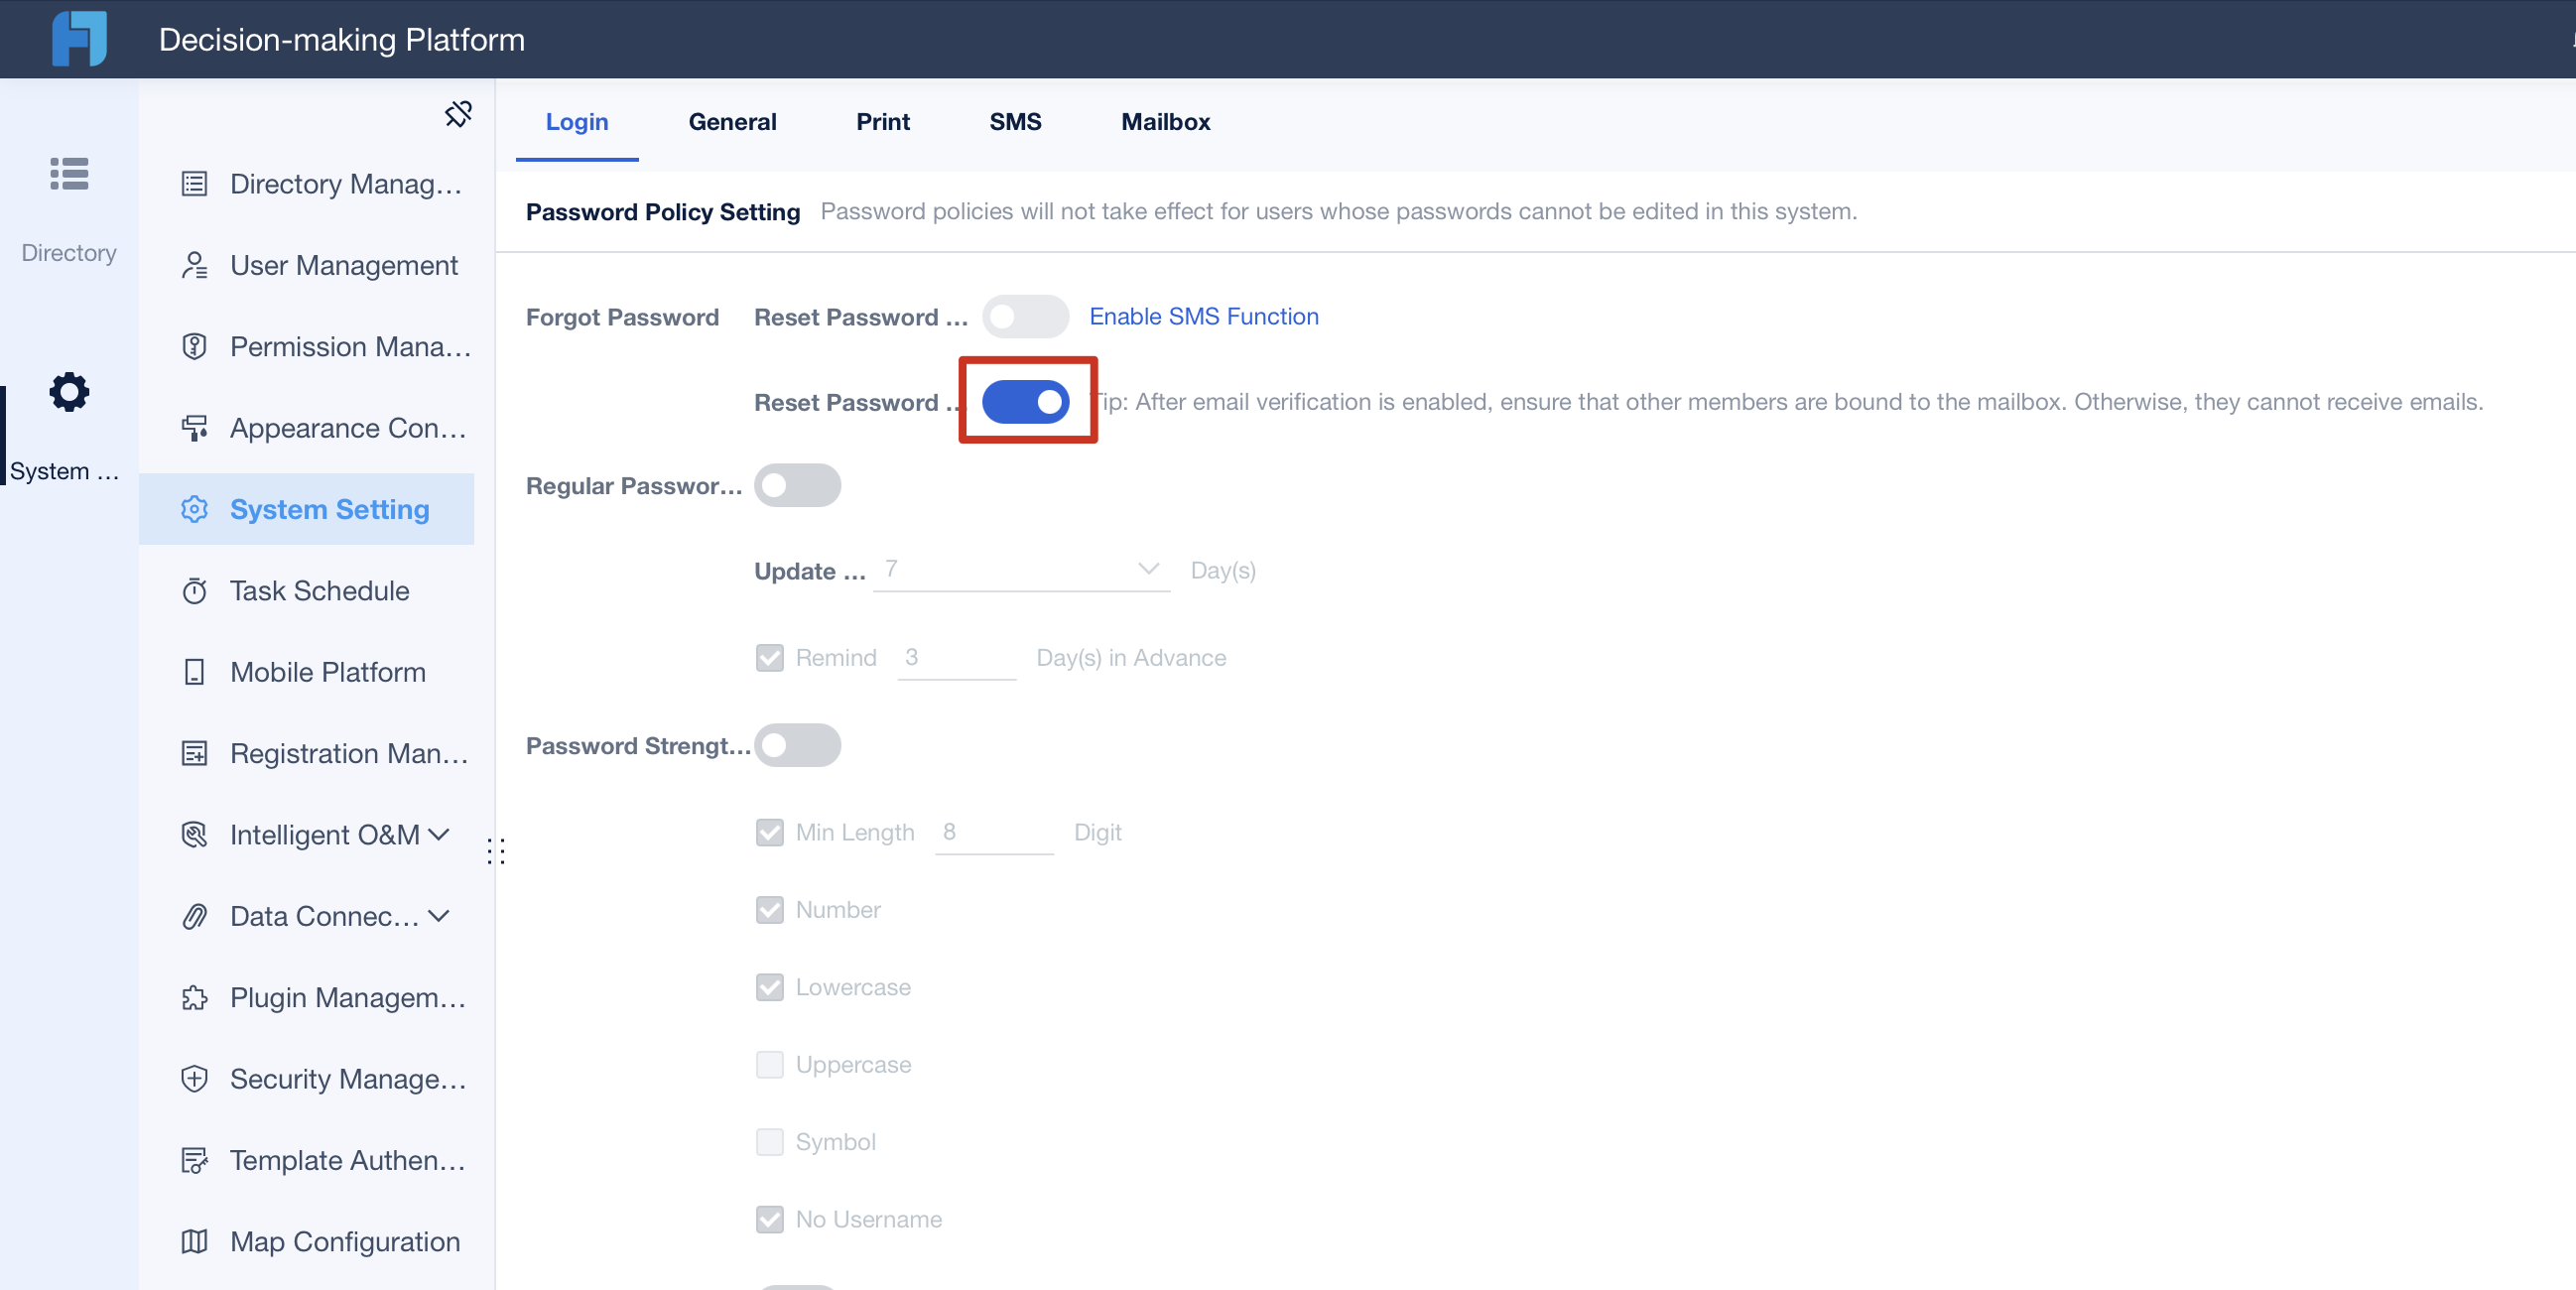Select the Login tab
2576x1290 pixels.
(577, 122)
